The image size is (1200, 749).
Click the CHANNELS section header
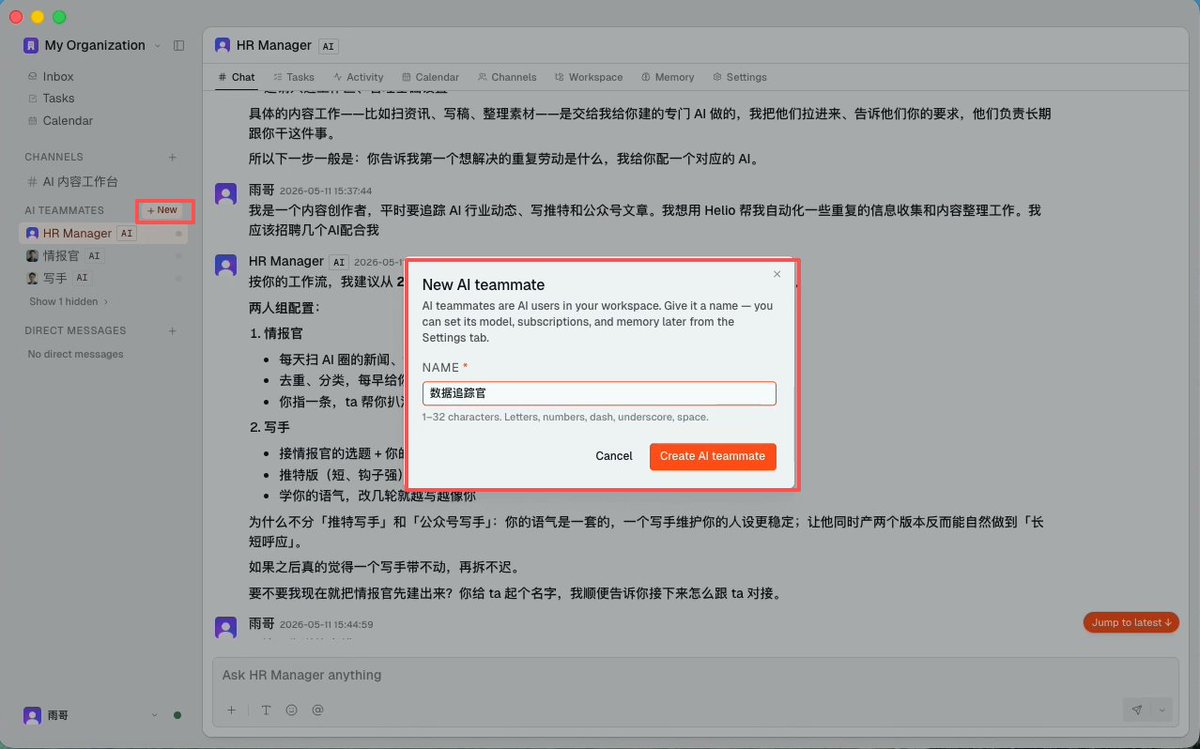pyautogui.click(x=54, y=157)
